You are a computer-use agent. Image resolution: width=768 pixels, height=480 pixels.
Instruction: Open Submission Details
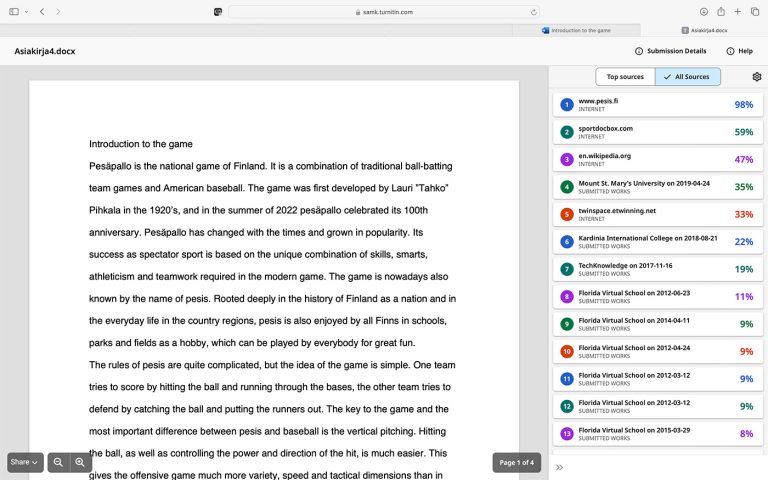(671, 51)
